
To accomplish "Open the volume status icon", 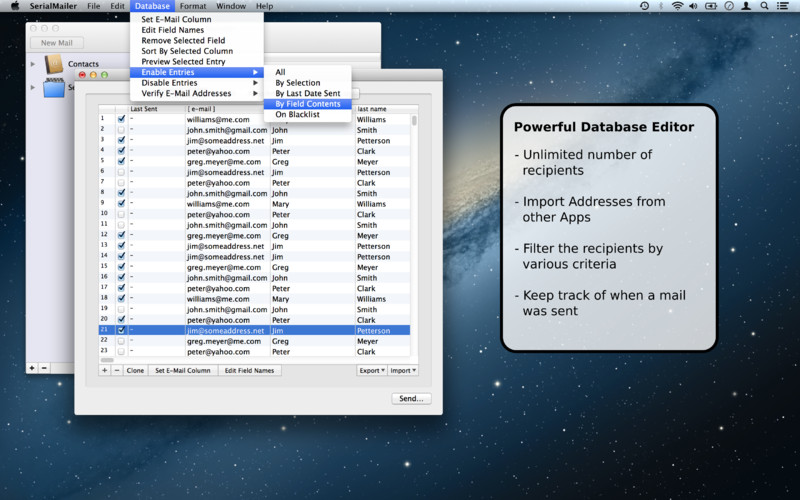I will pyautogui.click(x=693, y=6).
